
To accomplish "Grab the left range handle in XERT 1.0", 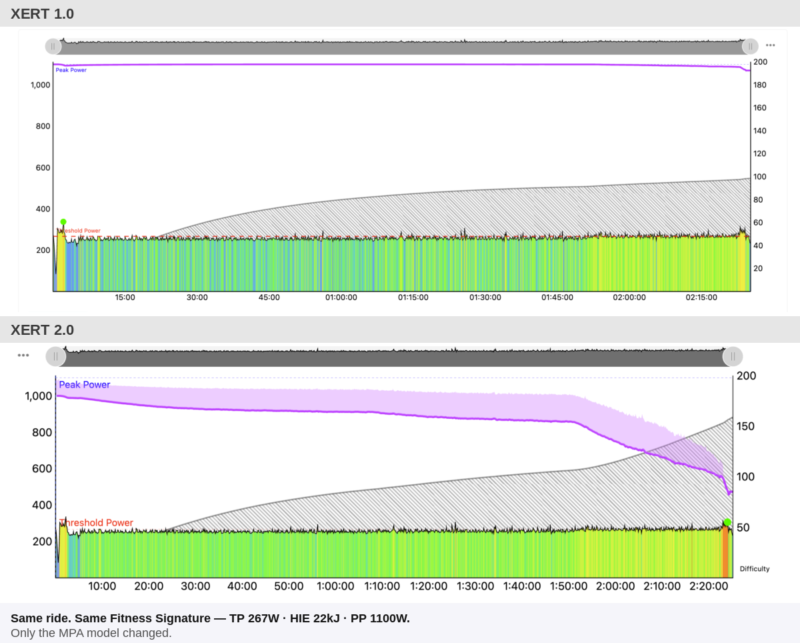I will (x=53, y=46).
